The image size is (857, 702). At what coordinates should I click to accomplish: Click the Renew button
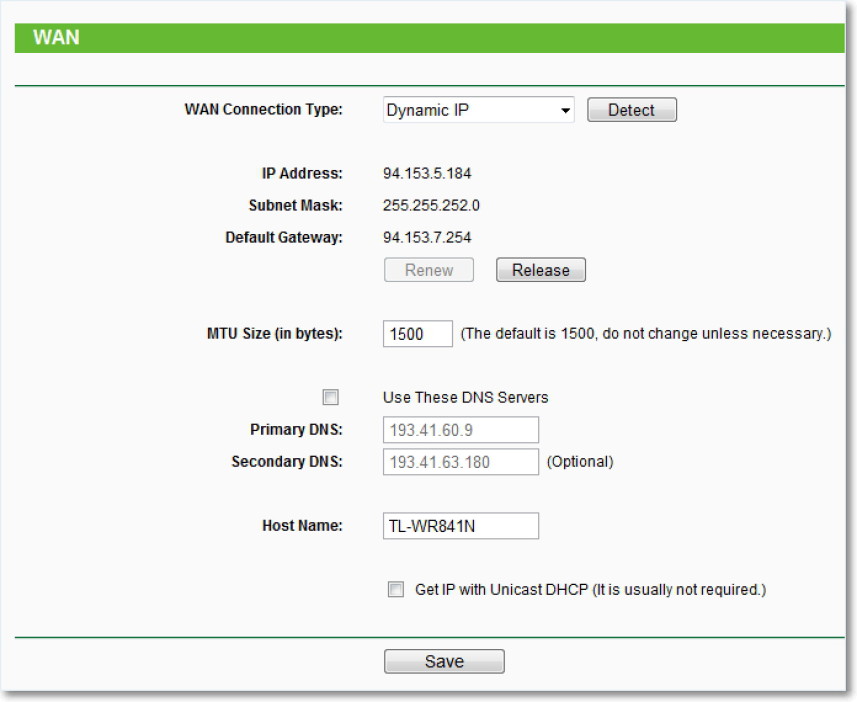click(x=429, y=270)
